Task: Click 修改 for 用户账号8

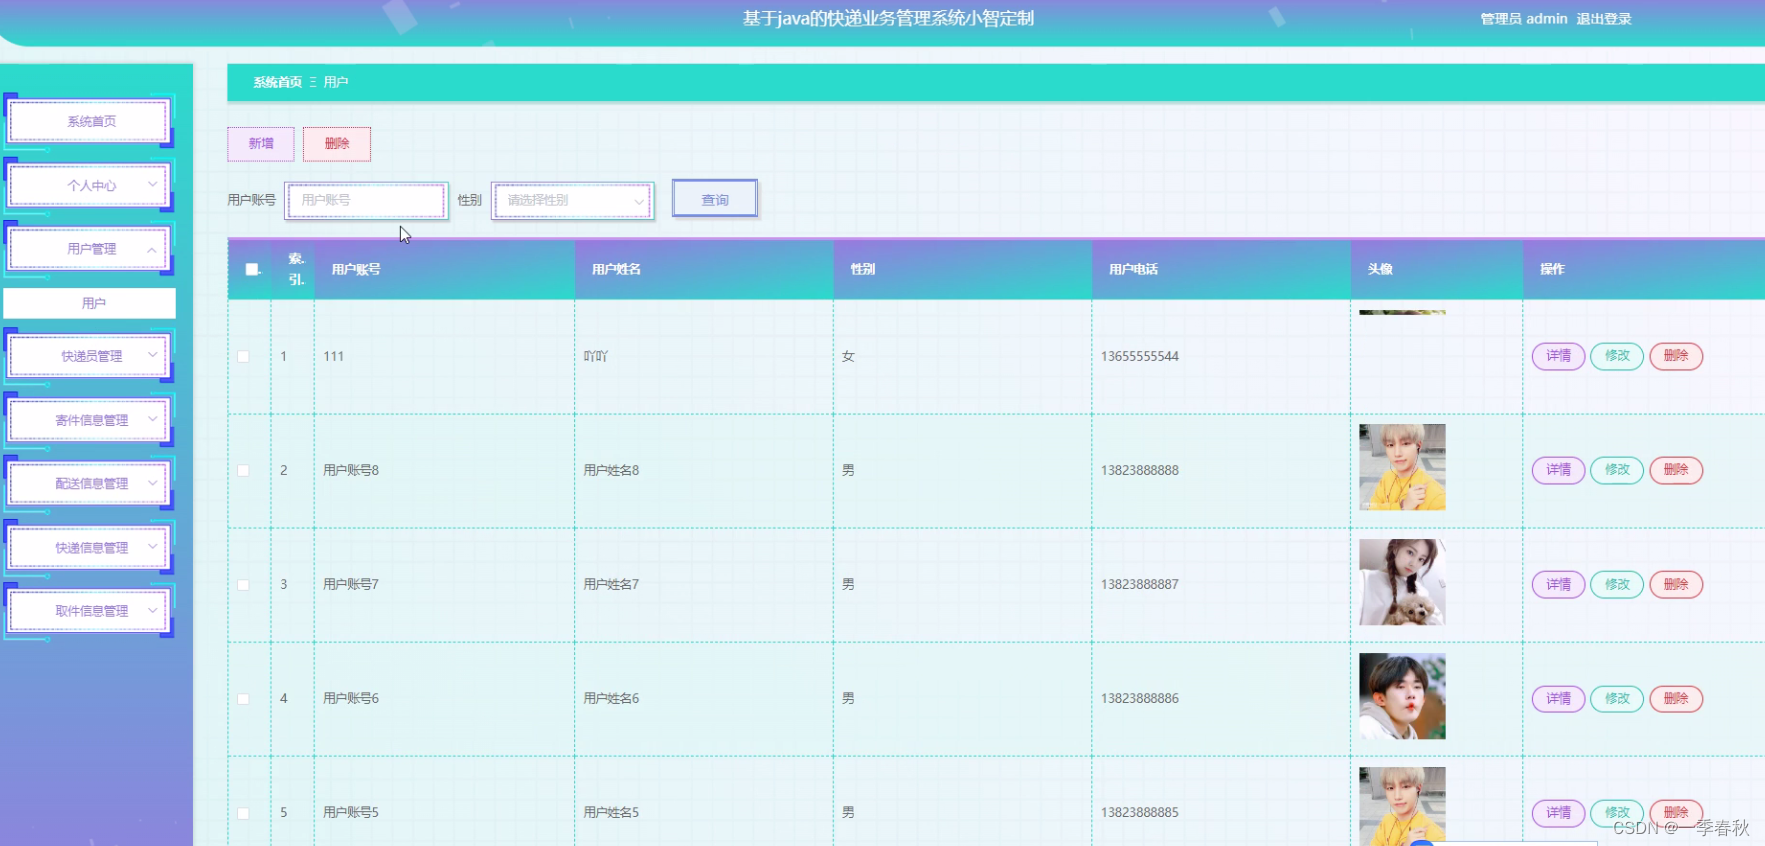Action: [x=1617, y=470]
